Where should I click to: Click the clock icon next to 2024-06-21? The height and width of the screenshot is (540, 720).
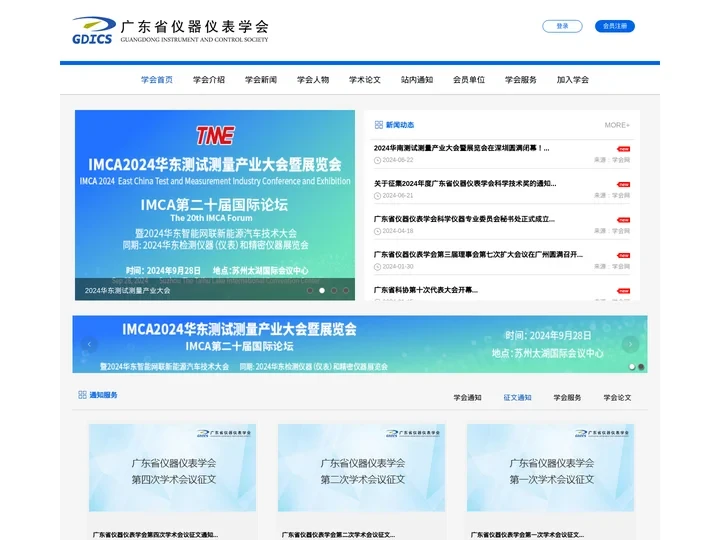click(377, 196)
